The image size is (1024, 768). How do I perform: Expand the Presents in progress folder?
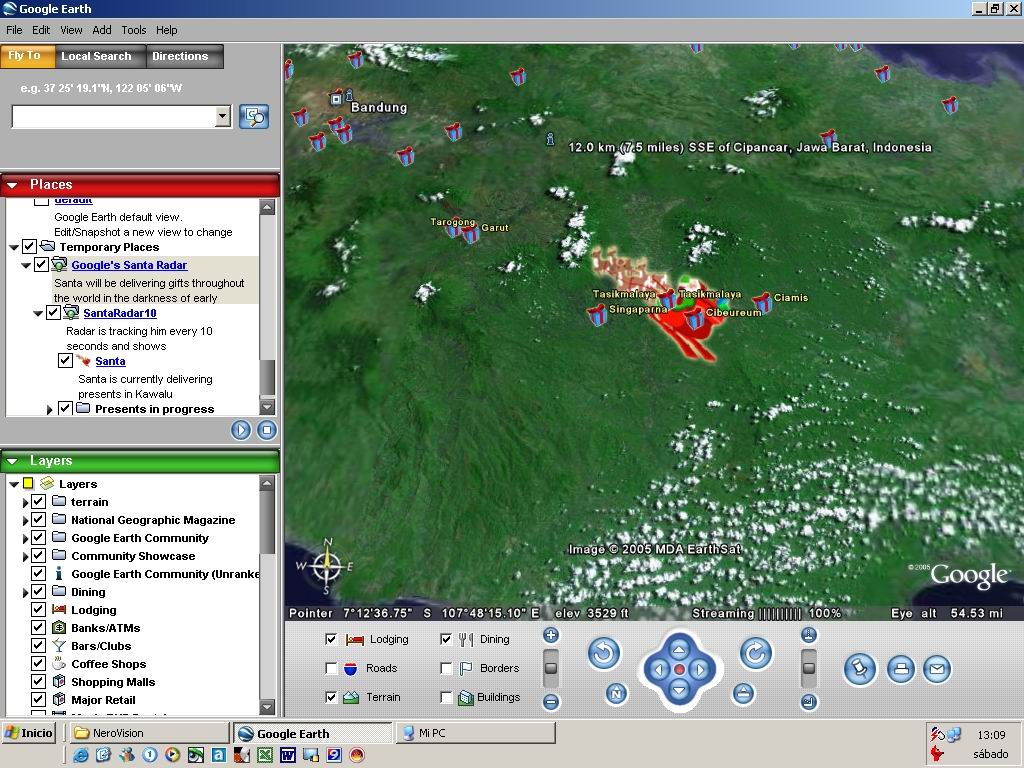50,410
